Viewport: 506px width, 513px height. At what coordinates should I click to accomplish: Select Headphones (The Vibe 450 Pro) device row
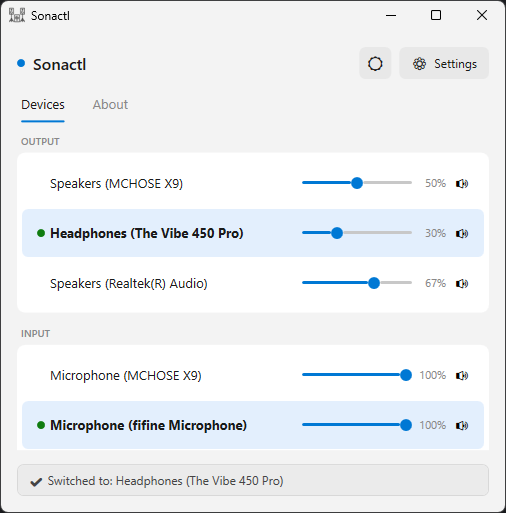(253, 233)
